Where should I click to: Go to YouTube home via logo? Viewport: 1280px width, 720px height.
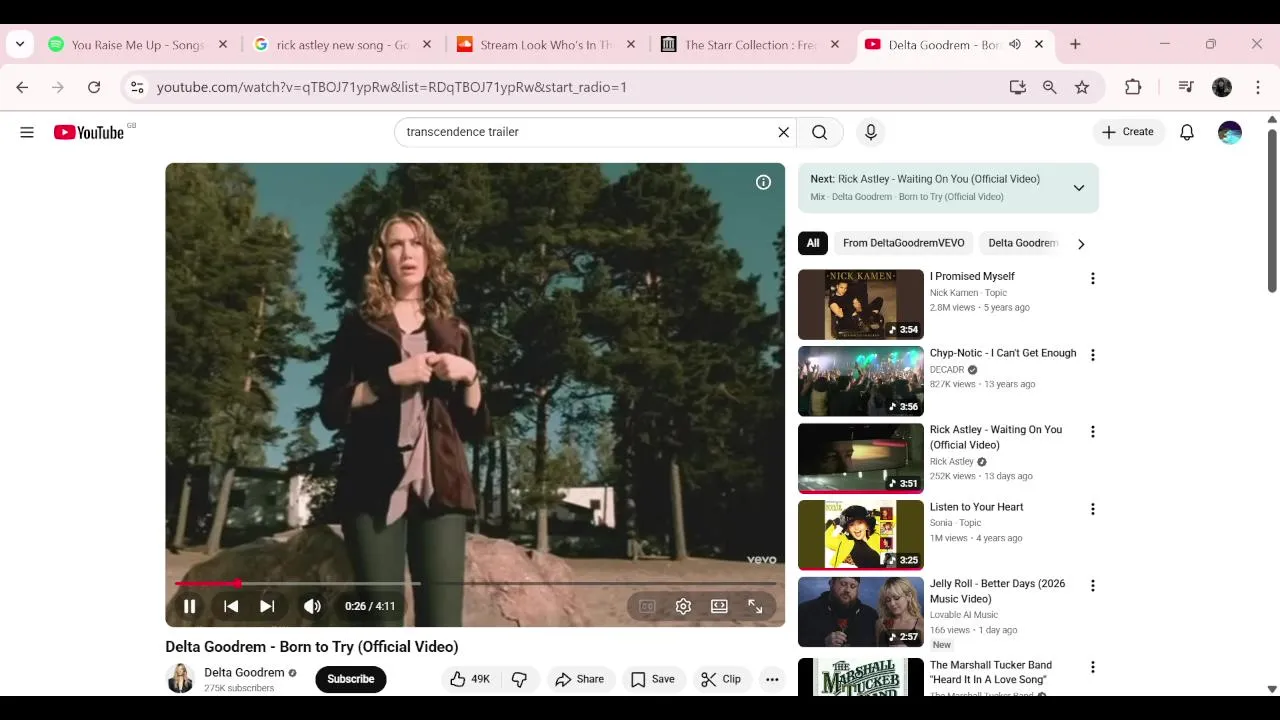coord(90,132)
